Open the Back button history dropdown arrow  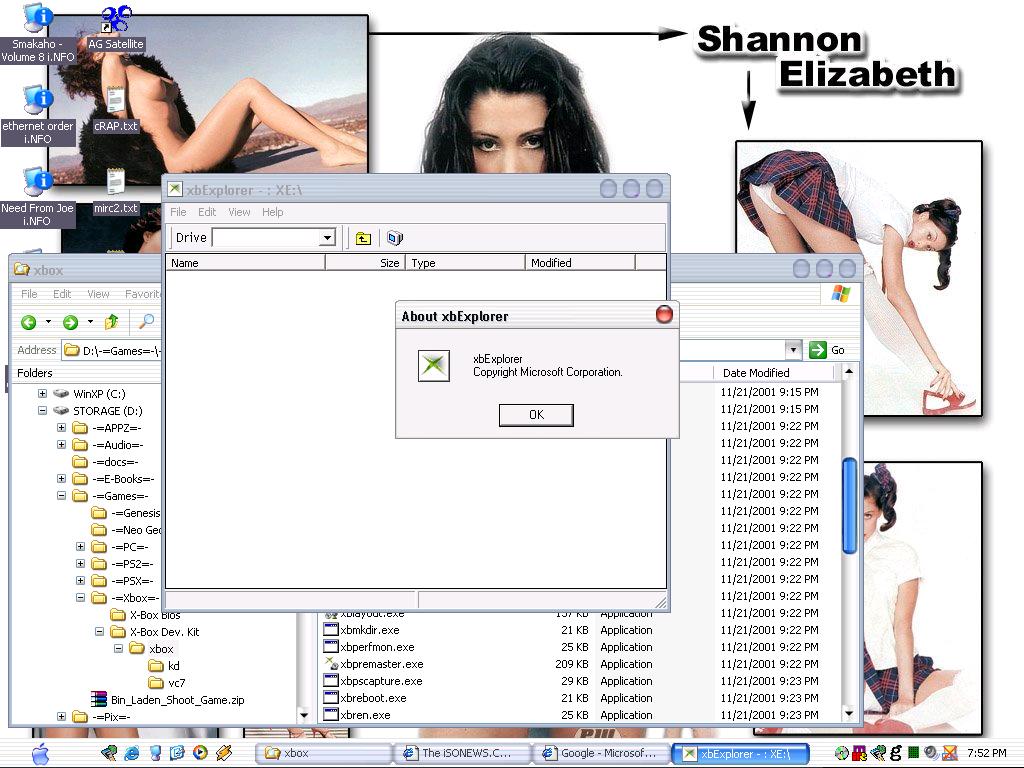tap(48, 321)
